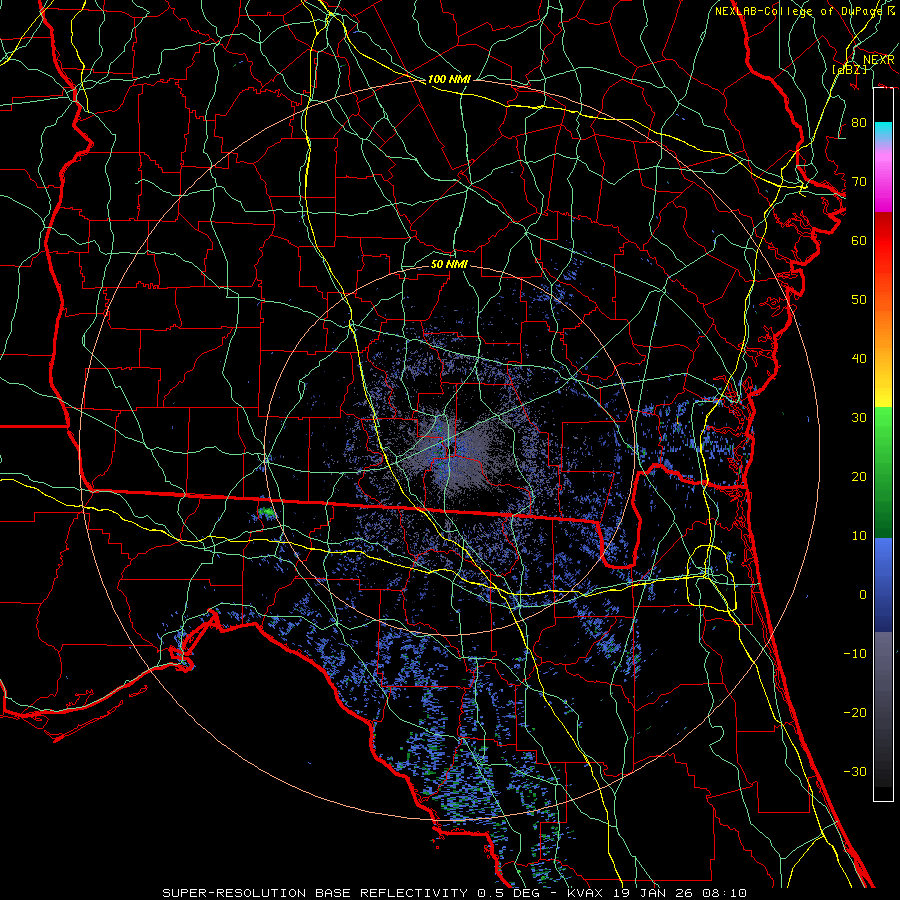This screenshot has width=900, height=900.
Task: Click the -30 value on the dBZ scale
Action: [x=855, y=771]
